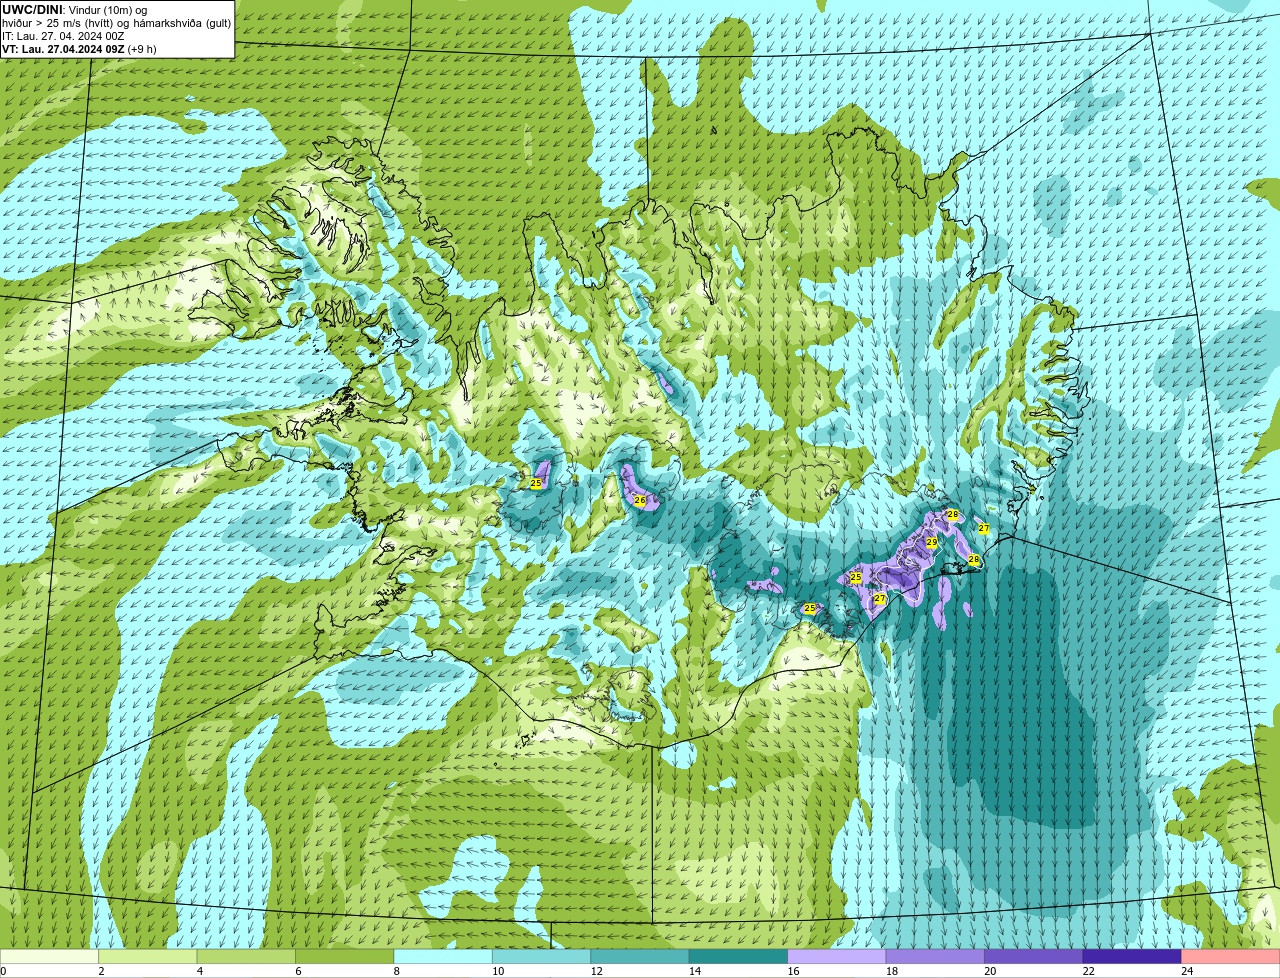Viewport: 1280px width, 978px height.
Task: Click the purple legend swatch between 18 and 20
Action: (936, 956)
